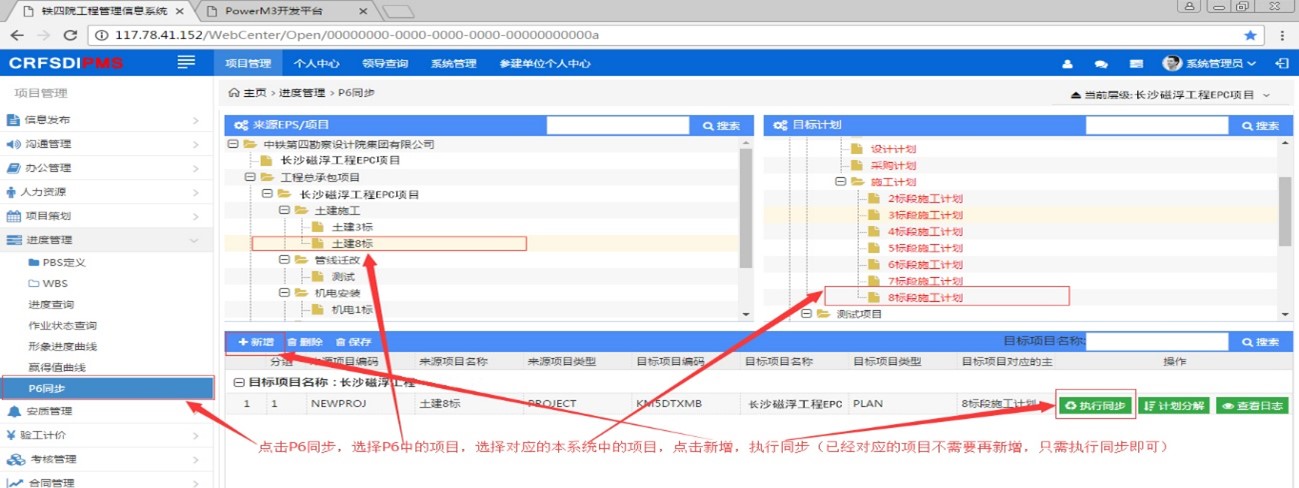Collapse the 进度管理 sidebar section
Viewport: 1299px width, 488px height.
point(106,240)
